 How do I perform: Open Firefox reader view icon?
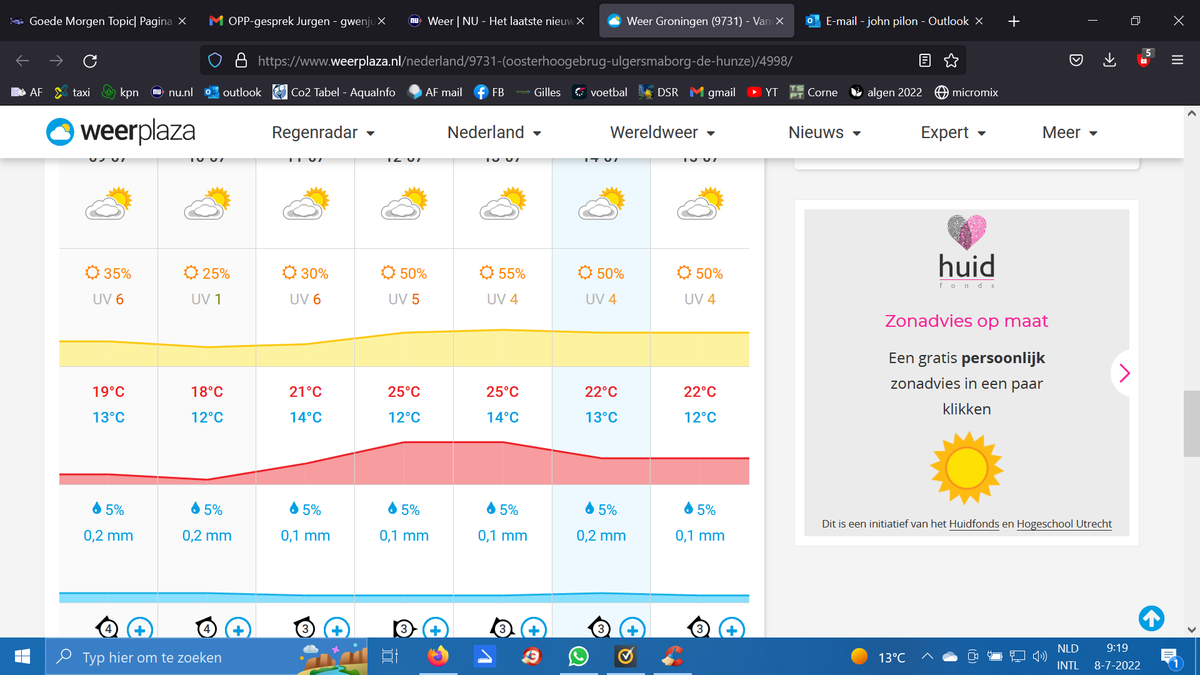click(925, 61)
